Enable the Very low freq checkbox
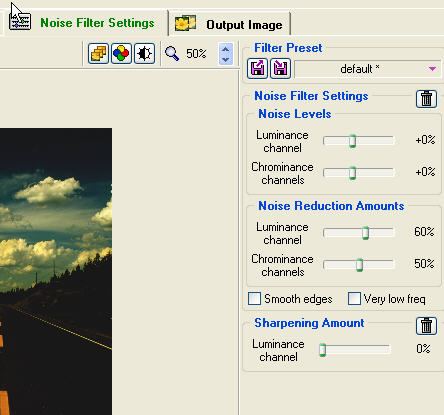 [x=354, y=299]
